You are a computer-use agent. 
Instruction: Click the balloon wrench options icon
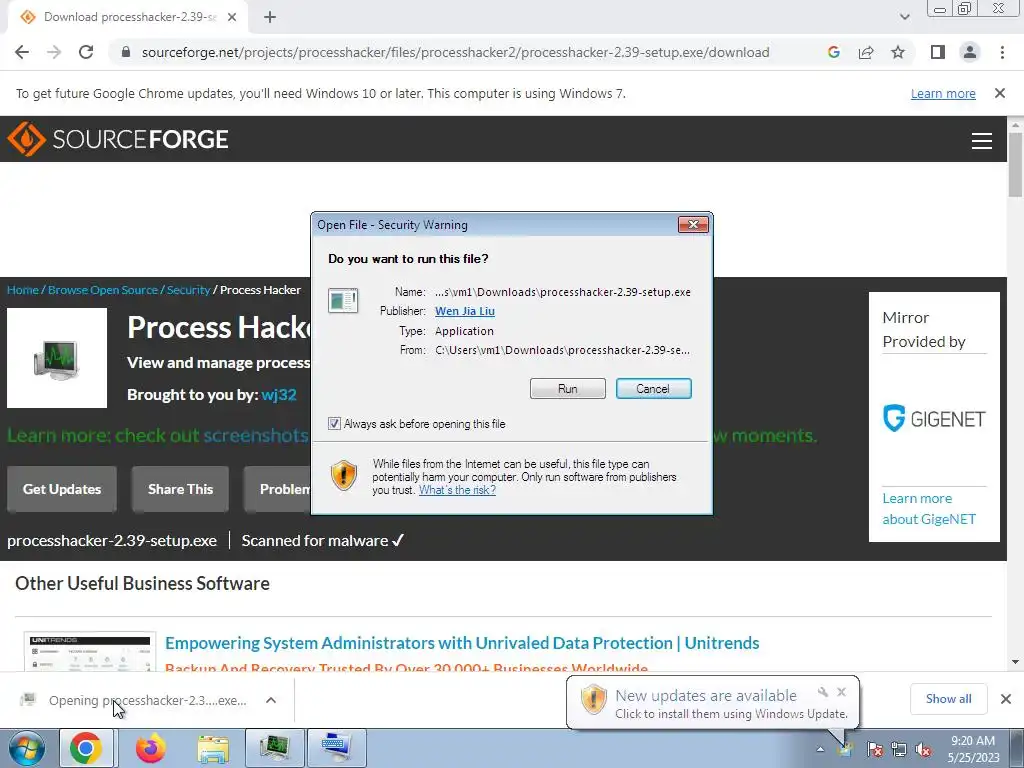[x=823, y=692]
